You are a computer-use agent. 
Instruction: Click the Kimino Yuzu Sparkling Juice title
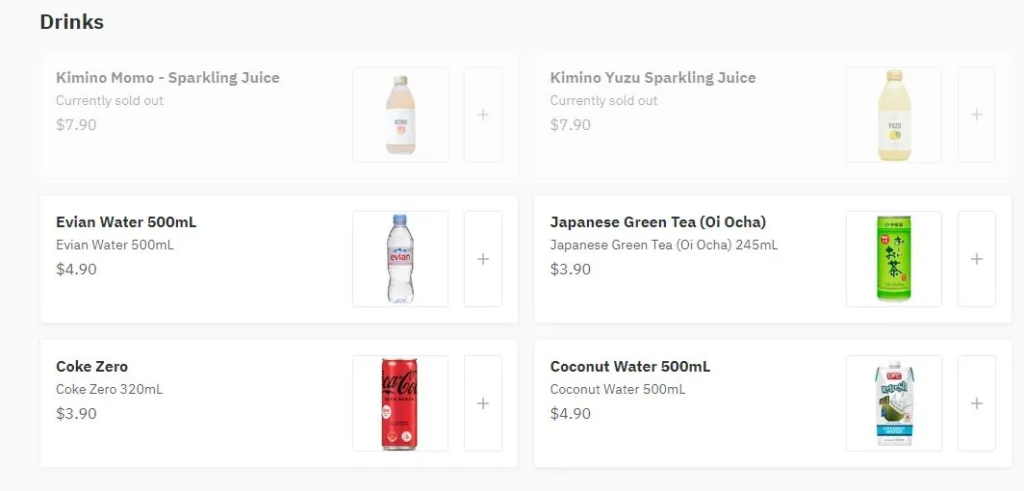(x=653, y=78)
